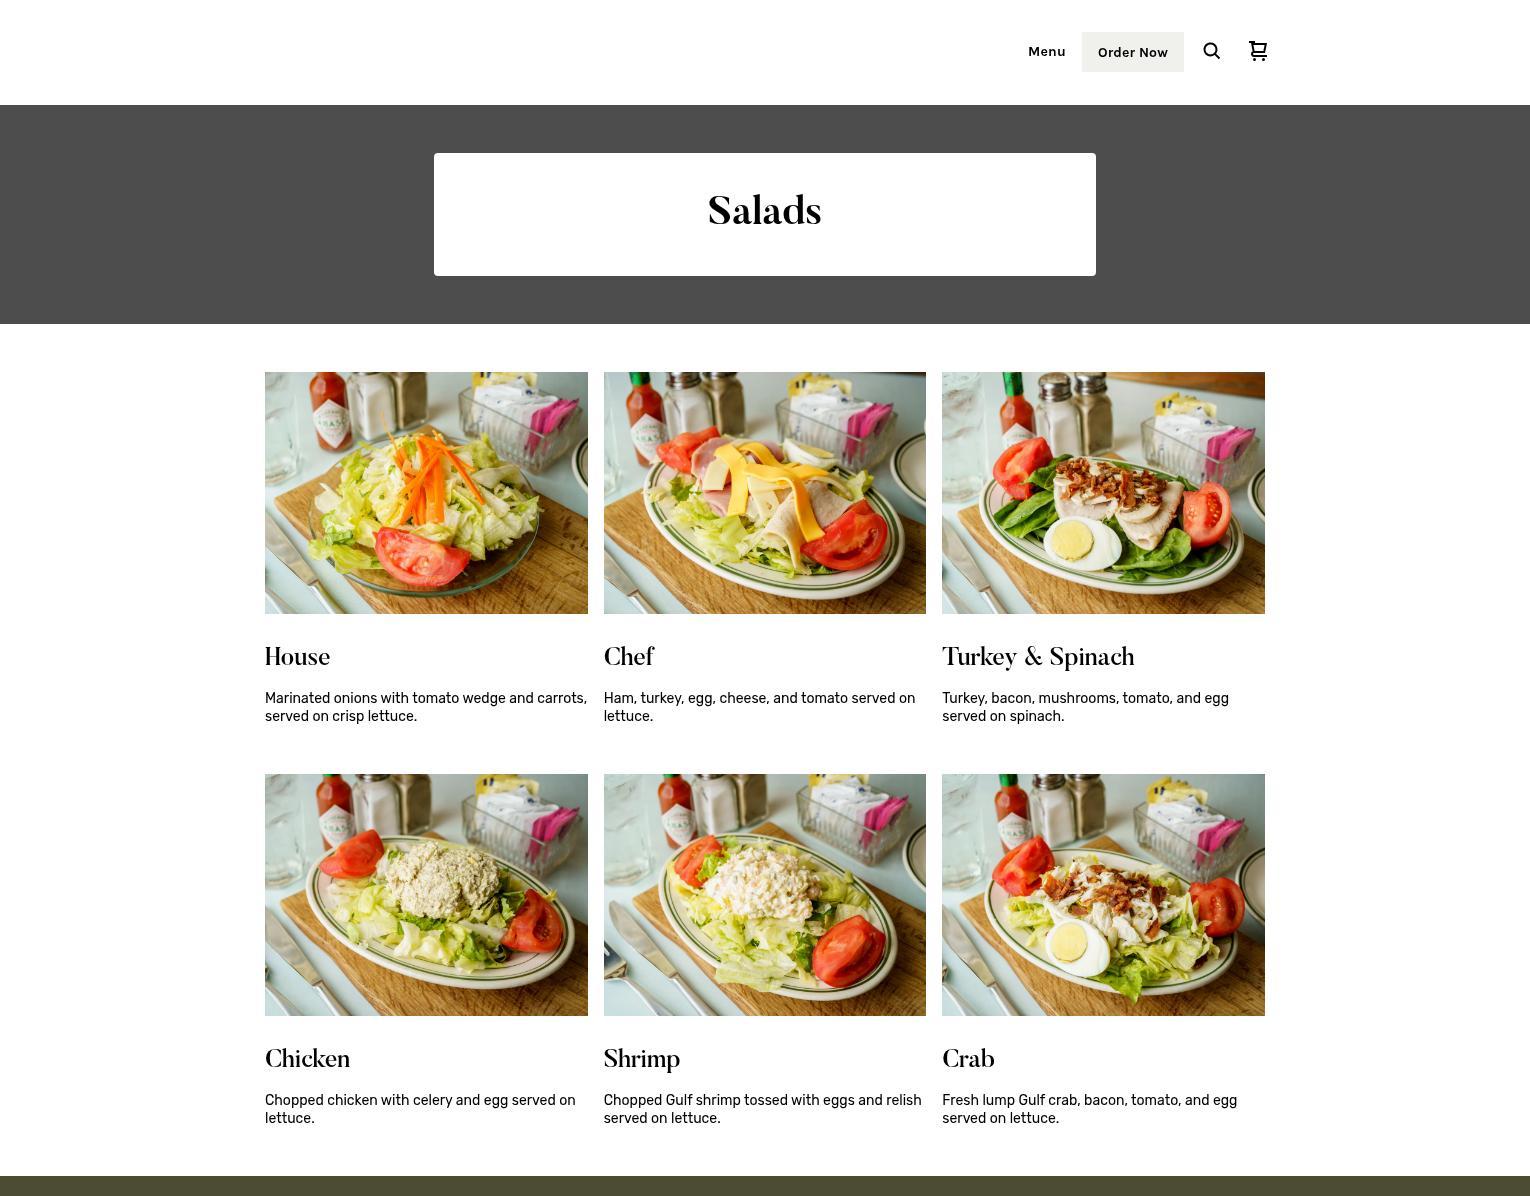Open the Crab salad photo
Screen dimensions: 1530x1196
click(x=1103, y=895)
